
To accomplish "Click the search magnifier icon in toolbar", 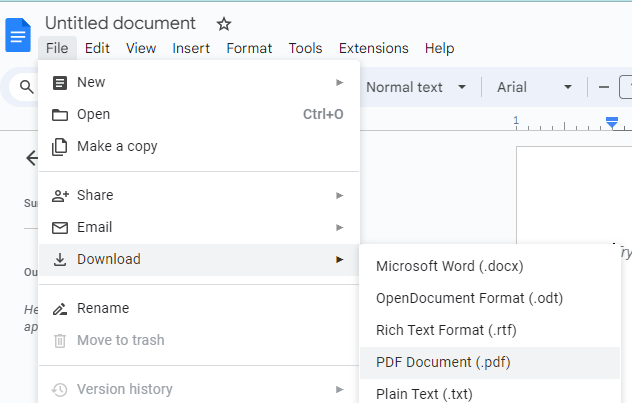I will pyautogui.click(x=27, y=87).
